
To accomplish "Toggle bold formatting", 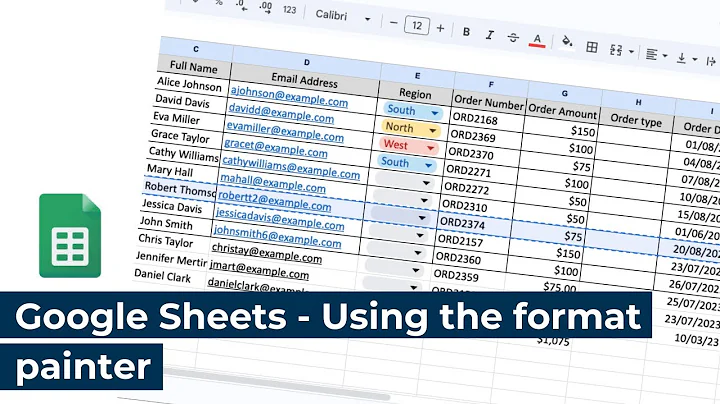I will (467, 32).
